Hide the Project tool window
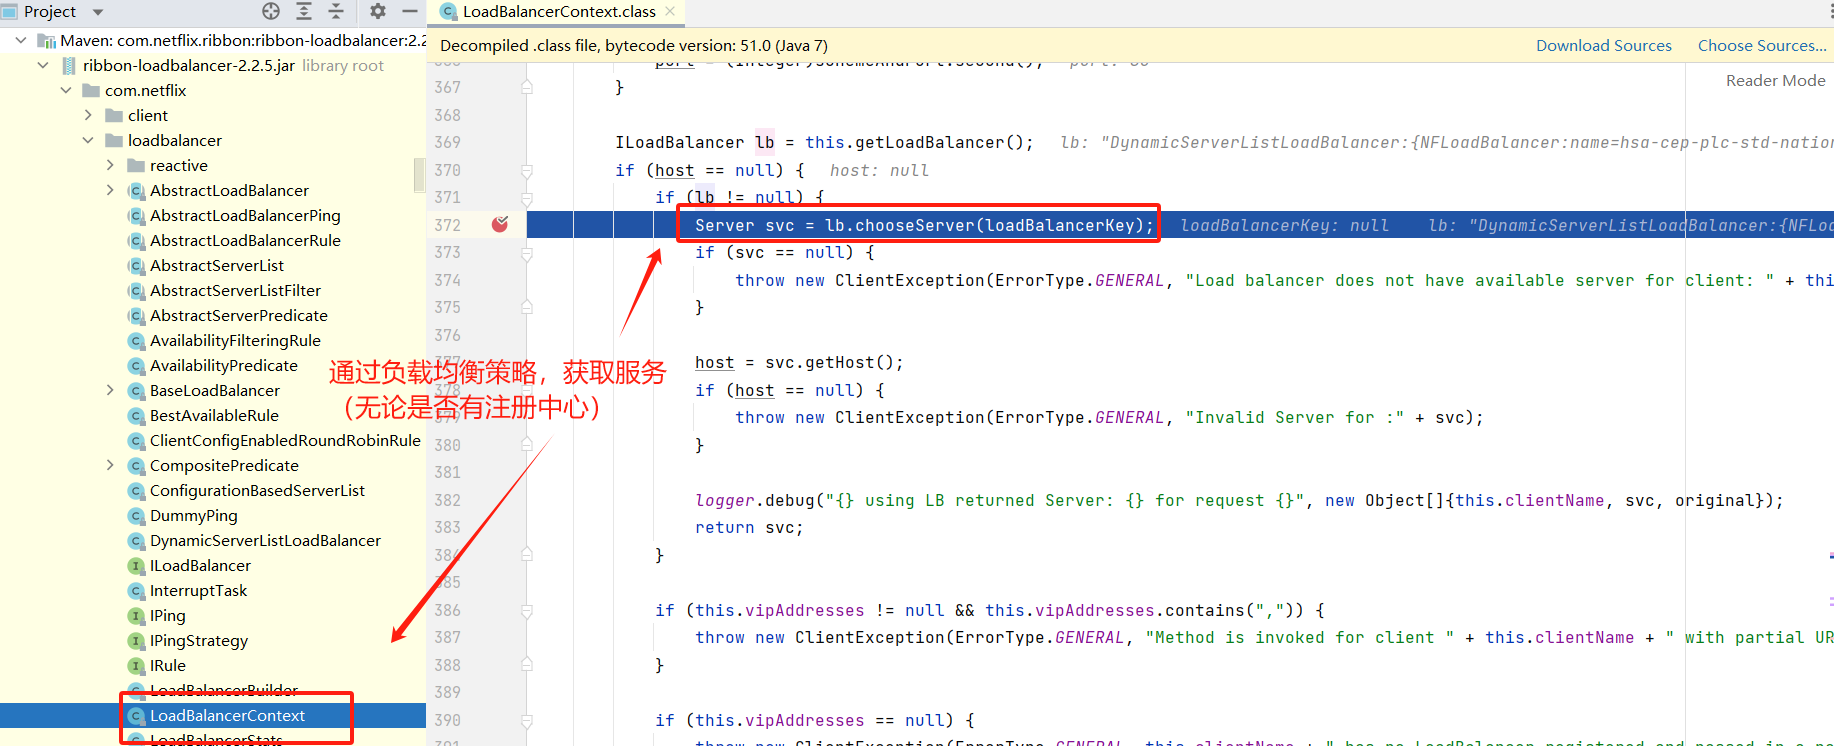1834x746 pixels. [410, 11]
